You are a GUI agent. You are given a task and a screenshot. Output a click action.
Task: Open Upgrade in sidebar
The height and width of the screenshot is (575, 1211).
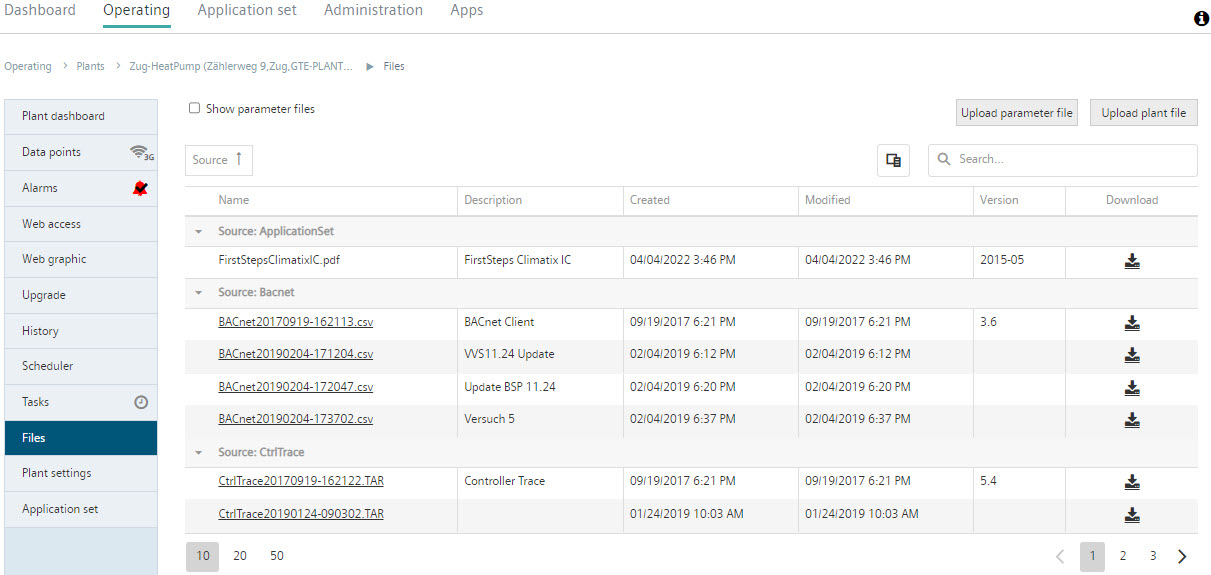pos(81,295)
